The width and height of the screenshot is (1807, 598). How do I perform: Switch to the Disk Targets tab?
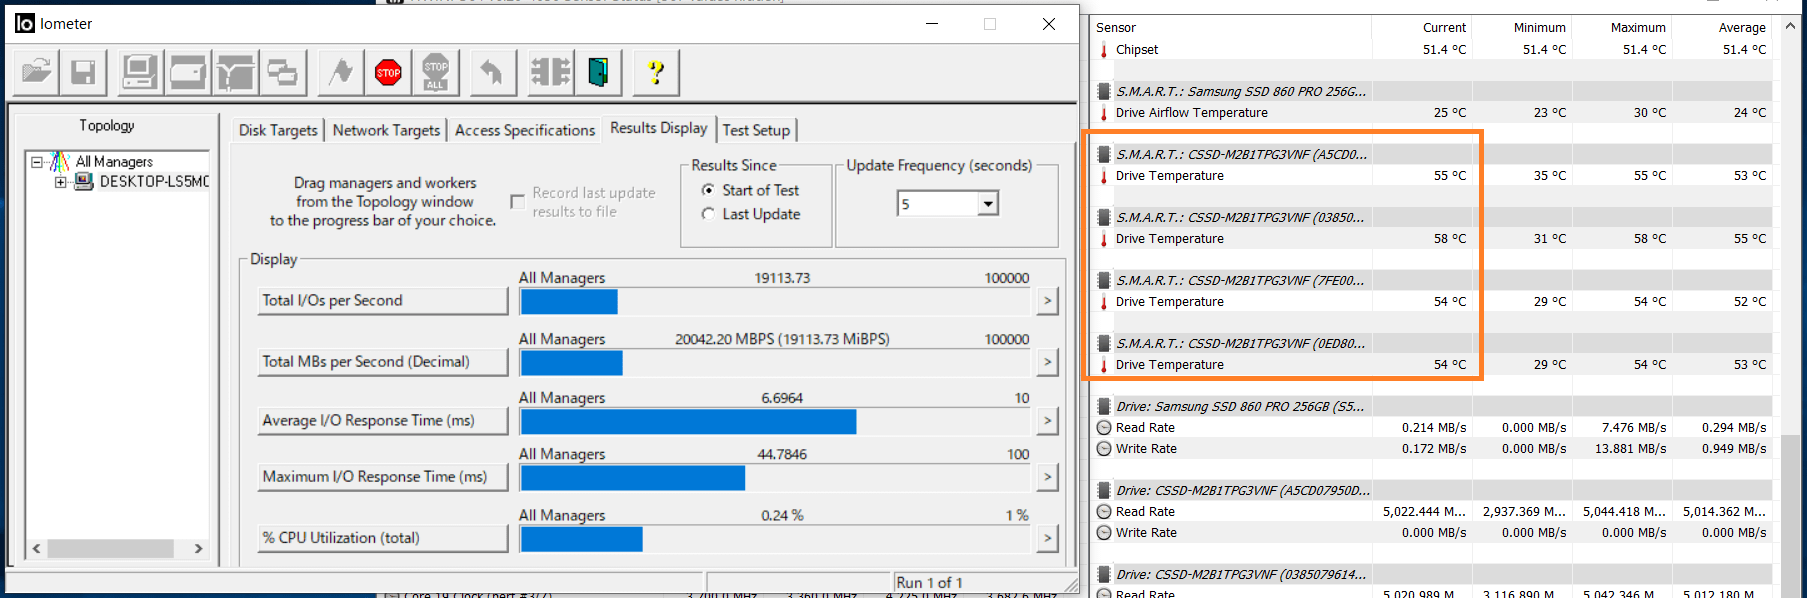(x=278, y=130)
